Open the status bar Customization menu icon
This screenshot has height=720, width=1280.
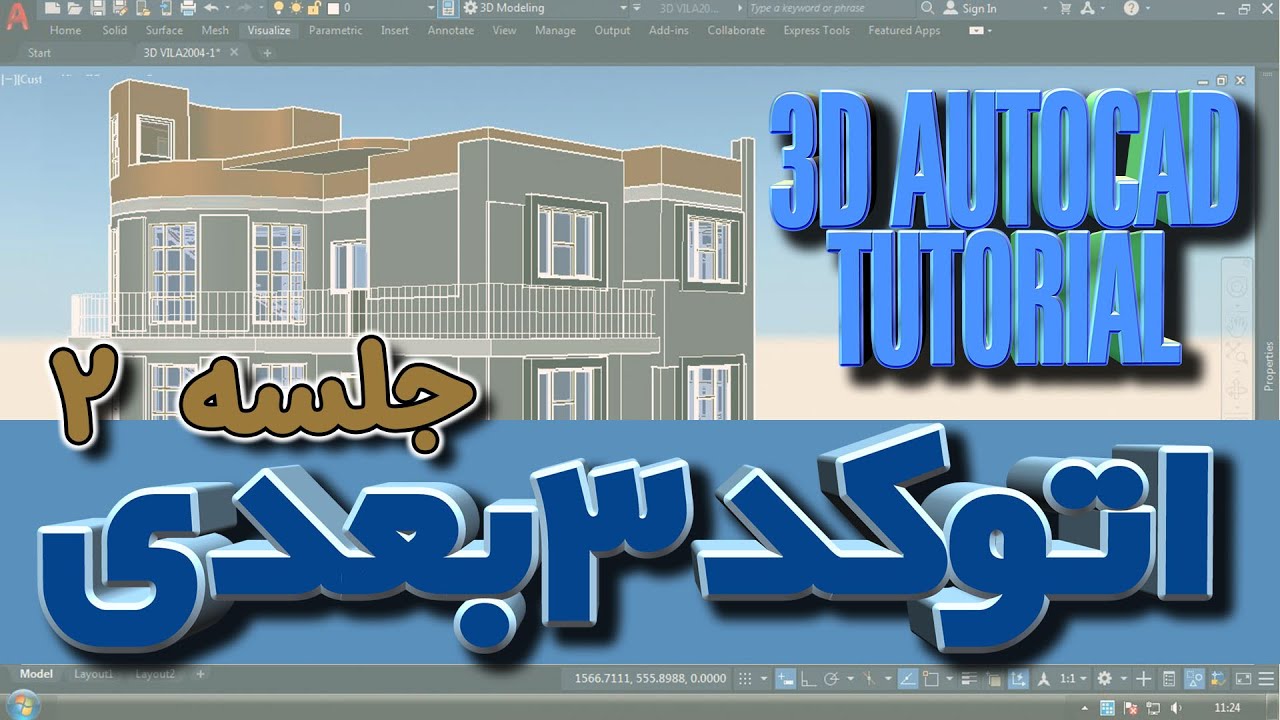1266,679
